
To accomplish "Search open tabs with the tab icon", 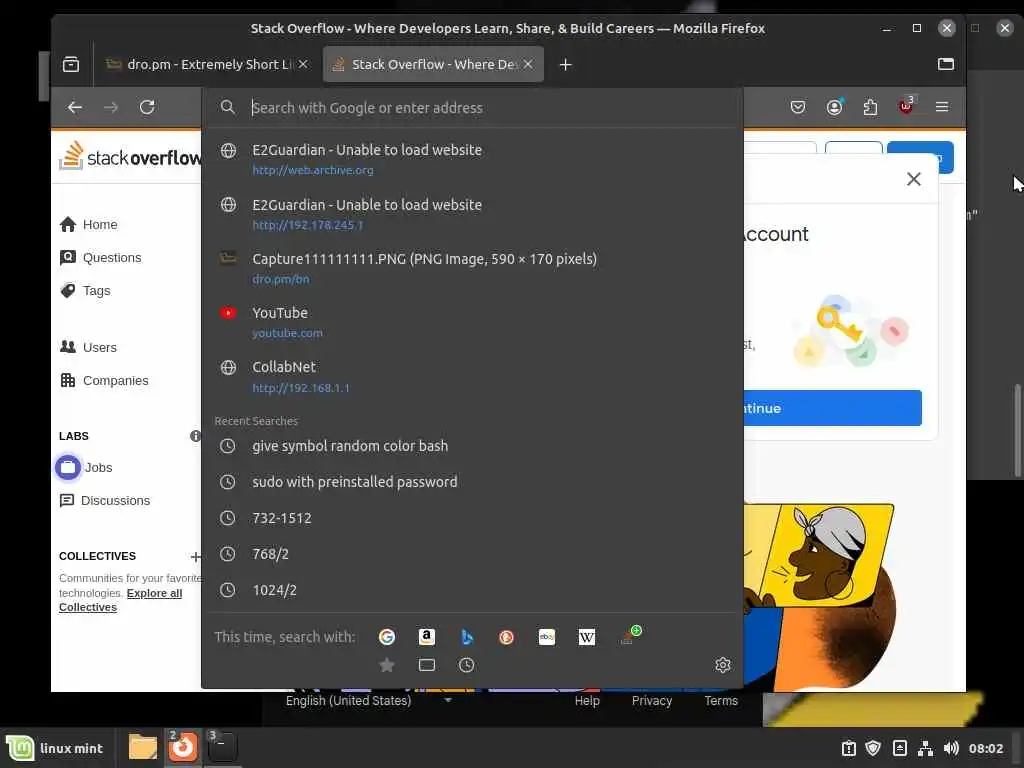I will (426, 665).
